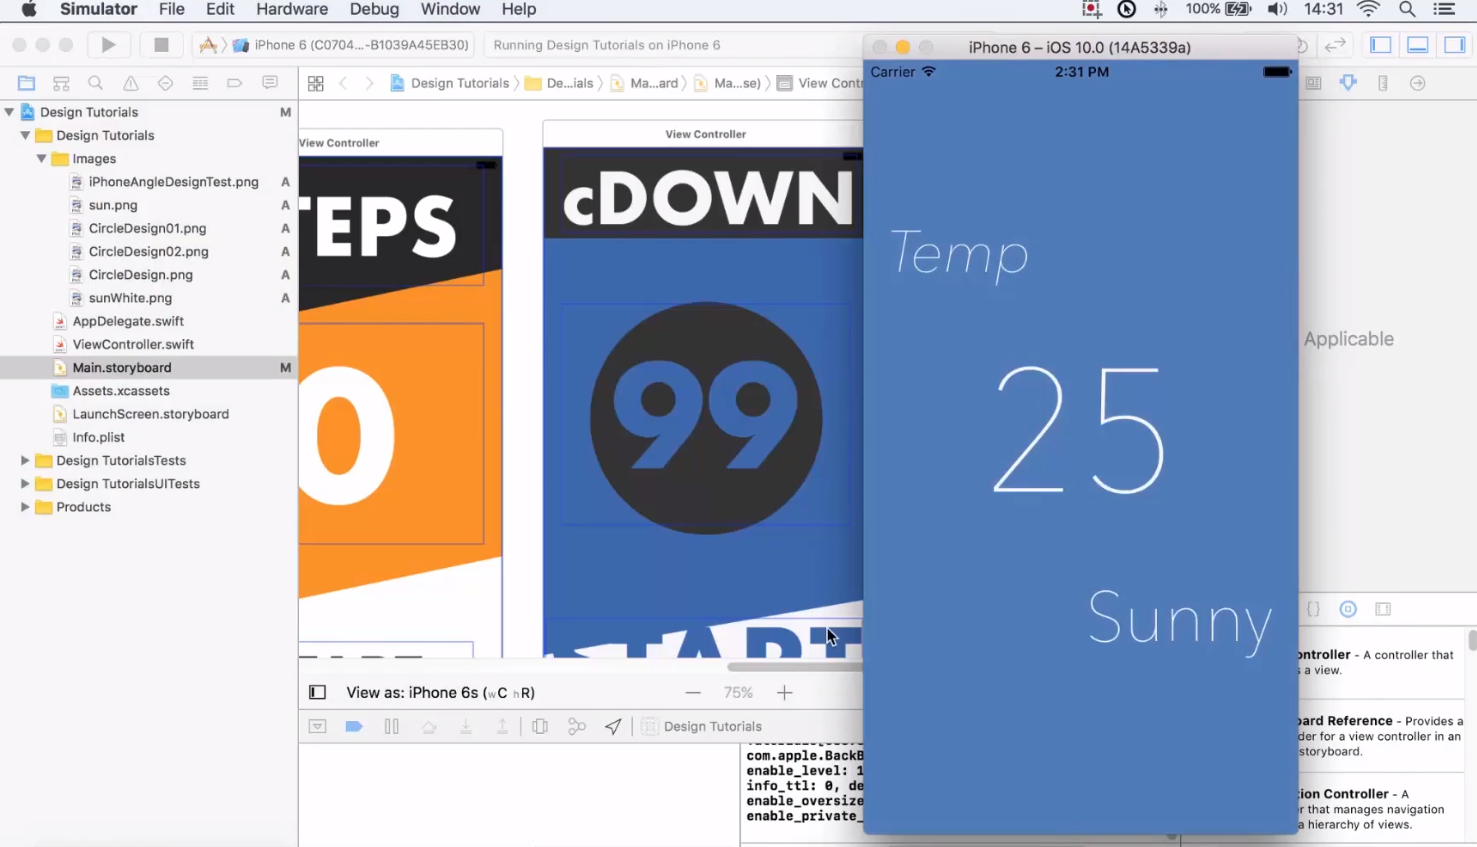Go forward with the editor's right chevron
1477x847 pixels.
tap(369, 84)
